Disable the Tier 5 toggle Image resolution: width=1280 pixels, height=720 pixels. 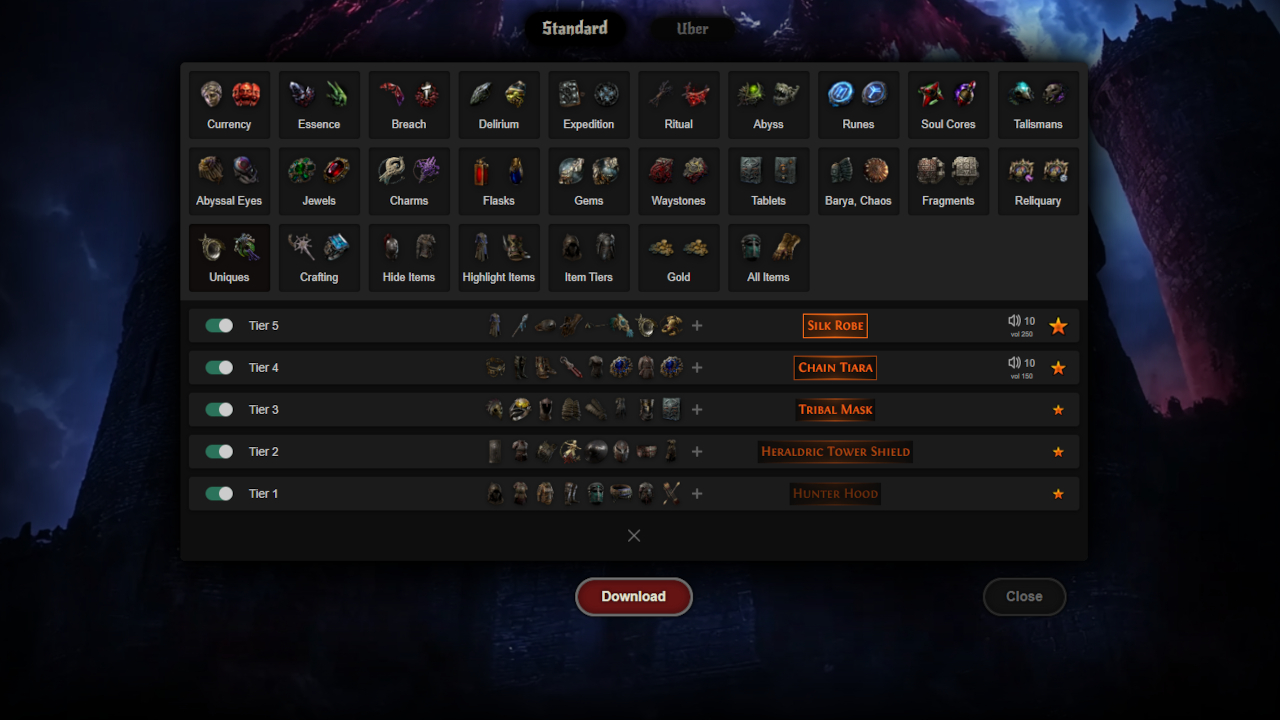click(x=219, y=326)
